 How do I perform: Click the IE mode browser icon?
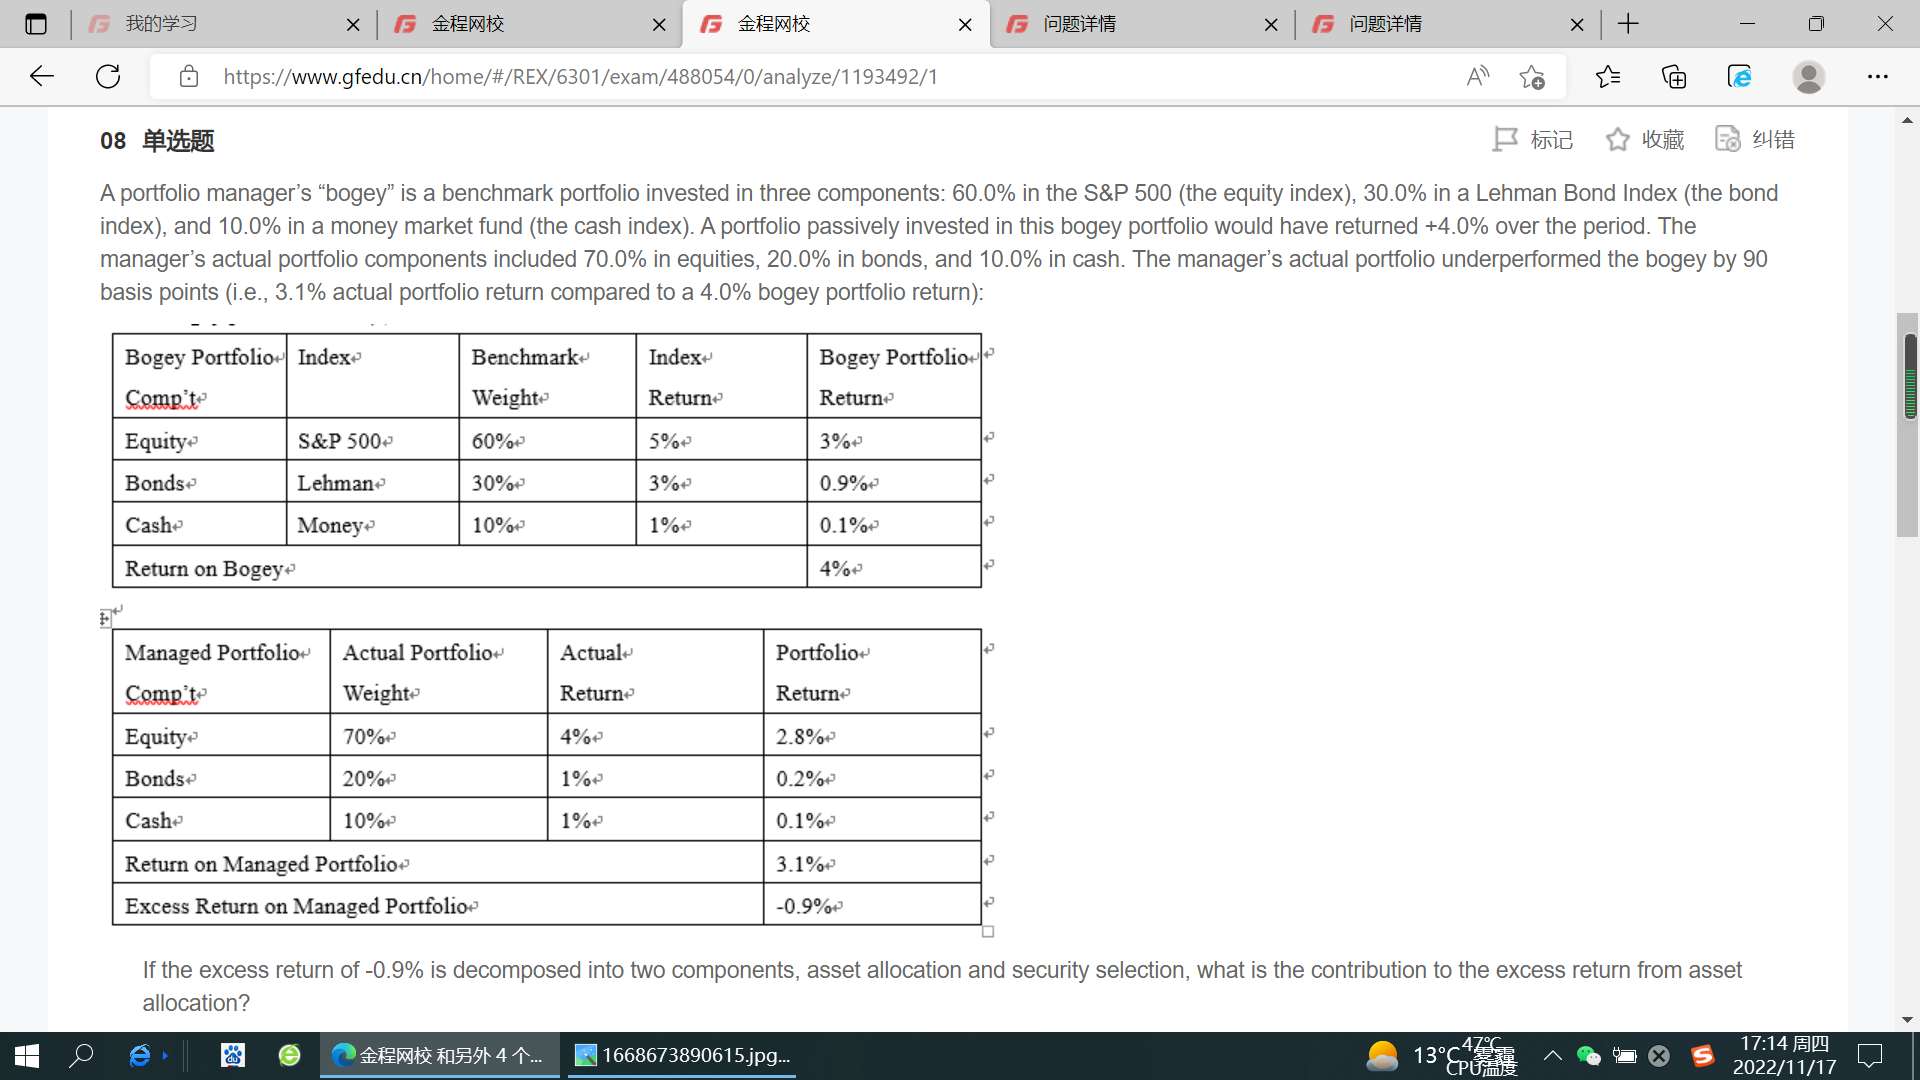pos(1740,76)
